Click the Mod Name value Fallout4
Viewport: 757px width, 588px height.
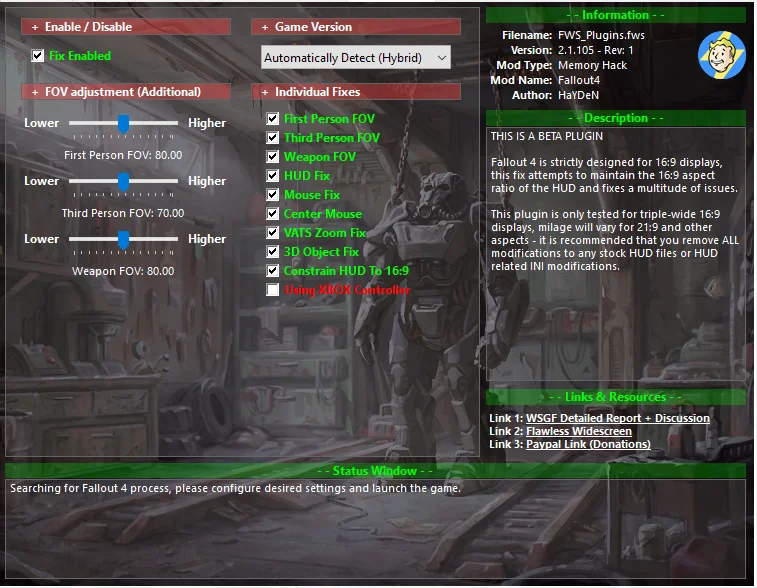[x=579, y=80]
